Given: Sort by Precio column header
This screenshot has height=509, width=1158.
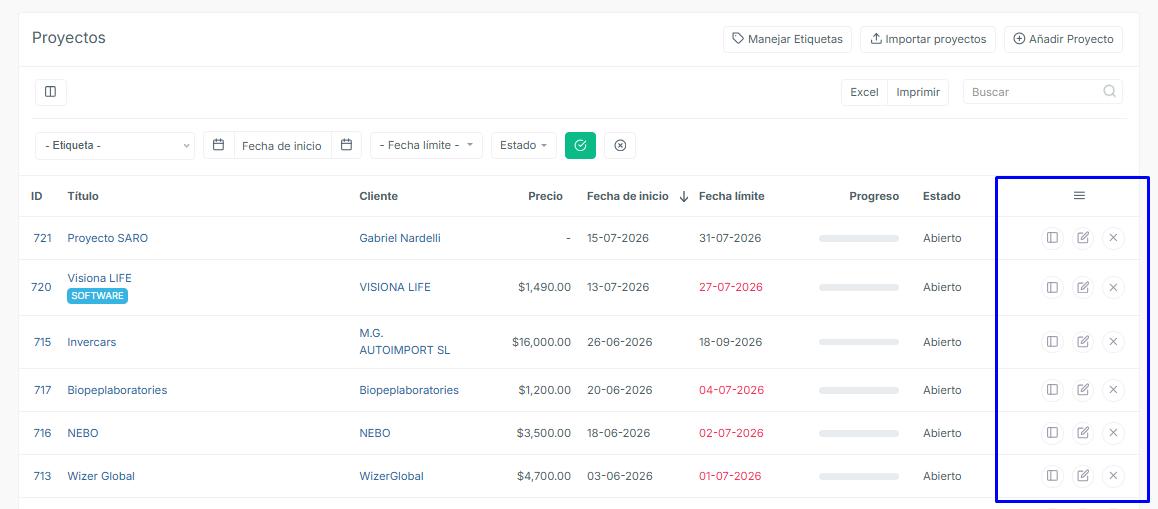Looking at the screenshot, I should tap(545, 196).
